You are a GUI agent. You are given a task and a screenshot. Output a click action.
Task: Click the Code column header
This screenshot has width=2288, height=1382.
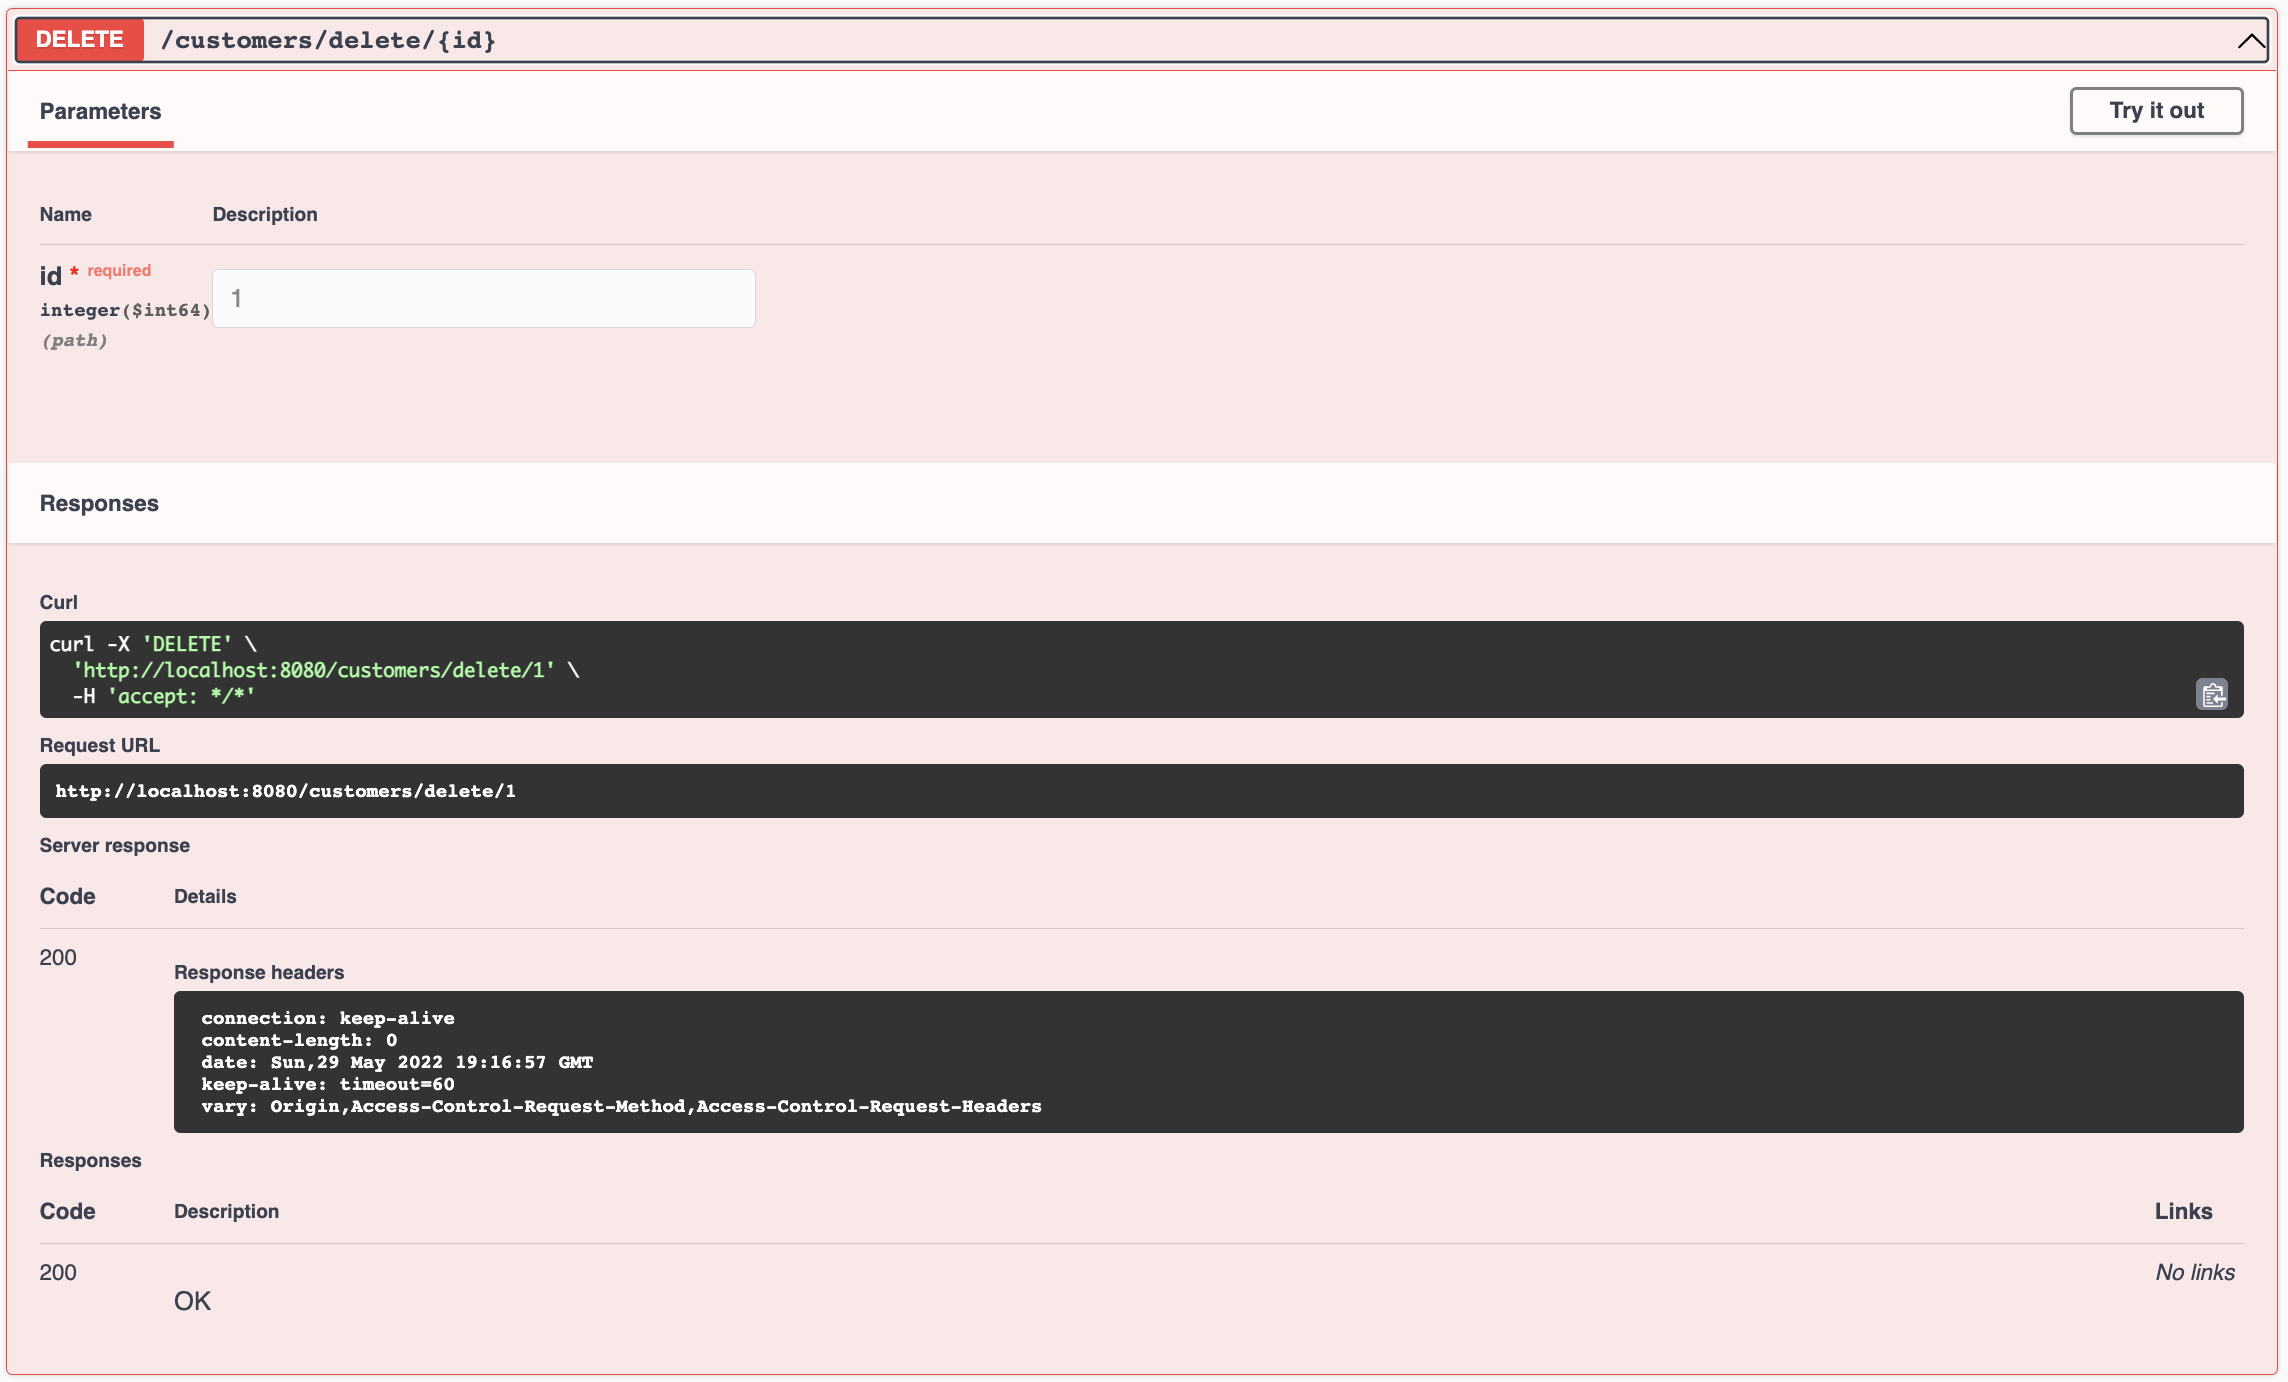(66, 896)
